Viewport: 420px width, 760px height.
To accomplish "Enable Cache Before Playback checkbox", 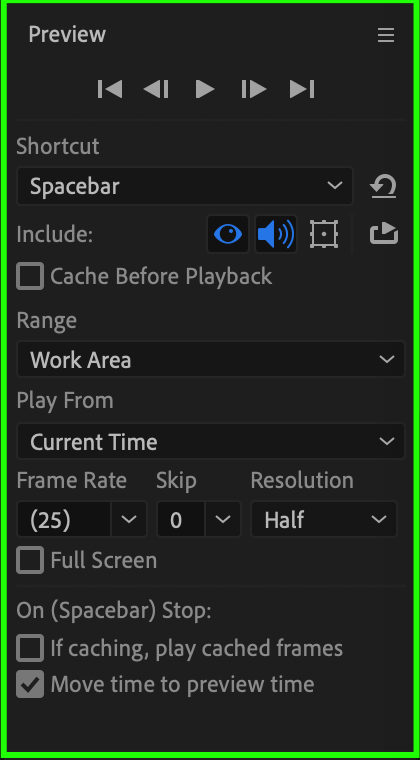I will (30, 276).
